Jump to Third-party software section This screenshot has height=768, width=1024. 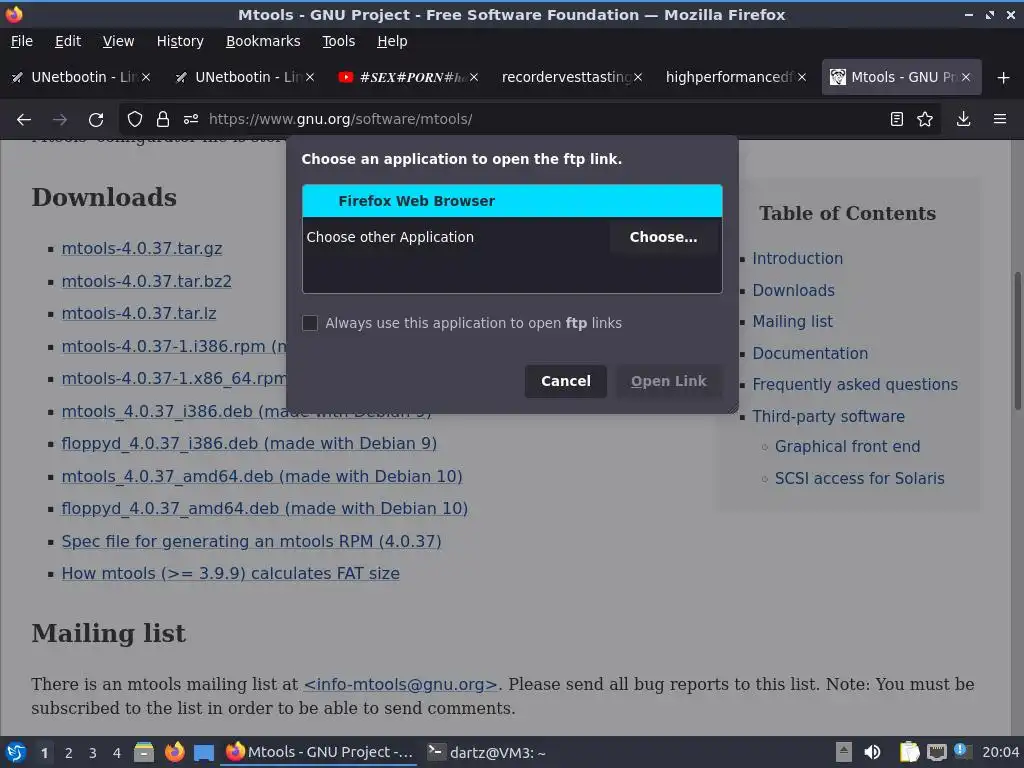point(828,417)
